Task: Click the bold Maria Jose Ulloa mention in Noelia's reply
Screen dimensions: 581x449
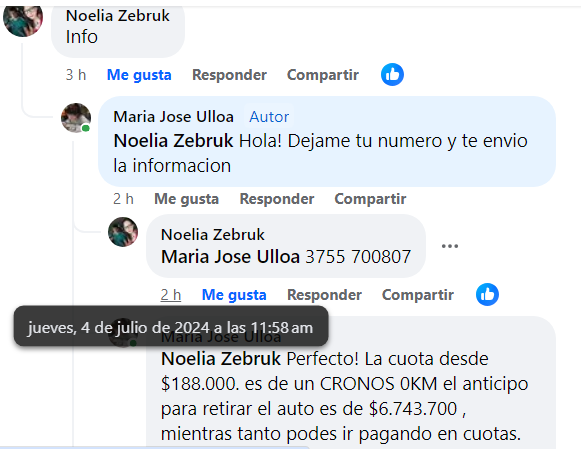Action: point(230,256)
